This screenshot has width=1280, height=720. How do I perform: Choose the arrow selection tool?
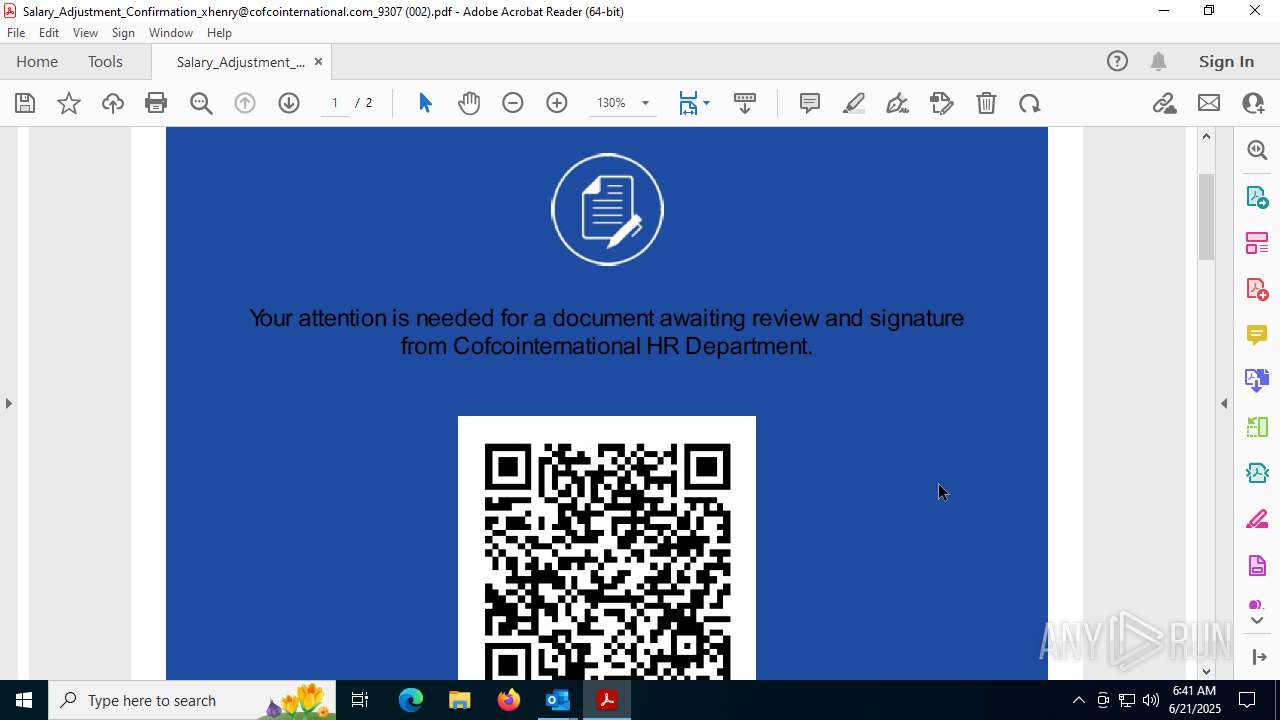425,103
